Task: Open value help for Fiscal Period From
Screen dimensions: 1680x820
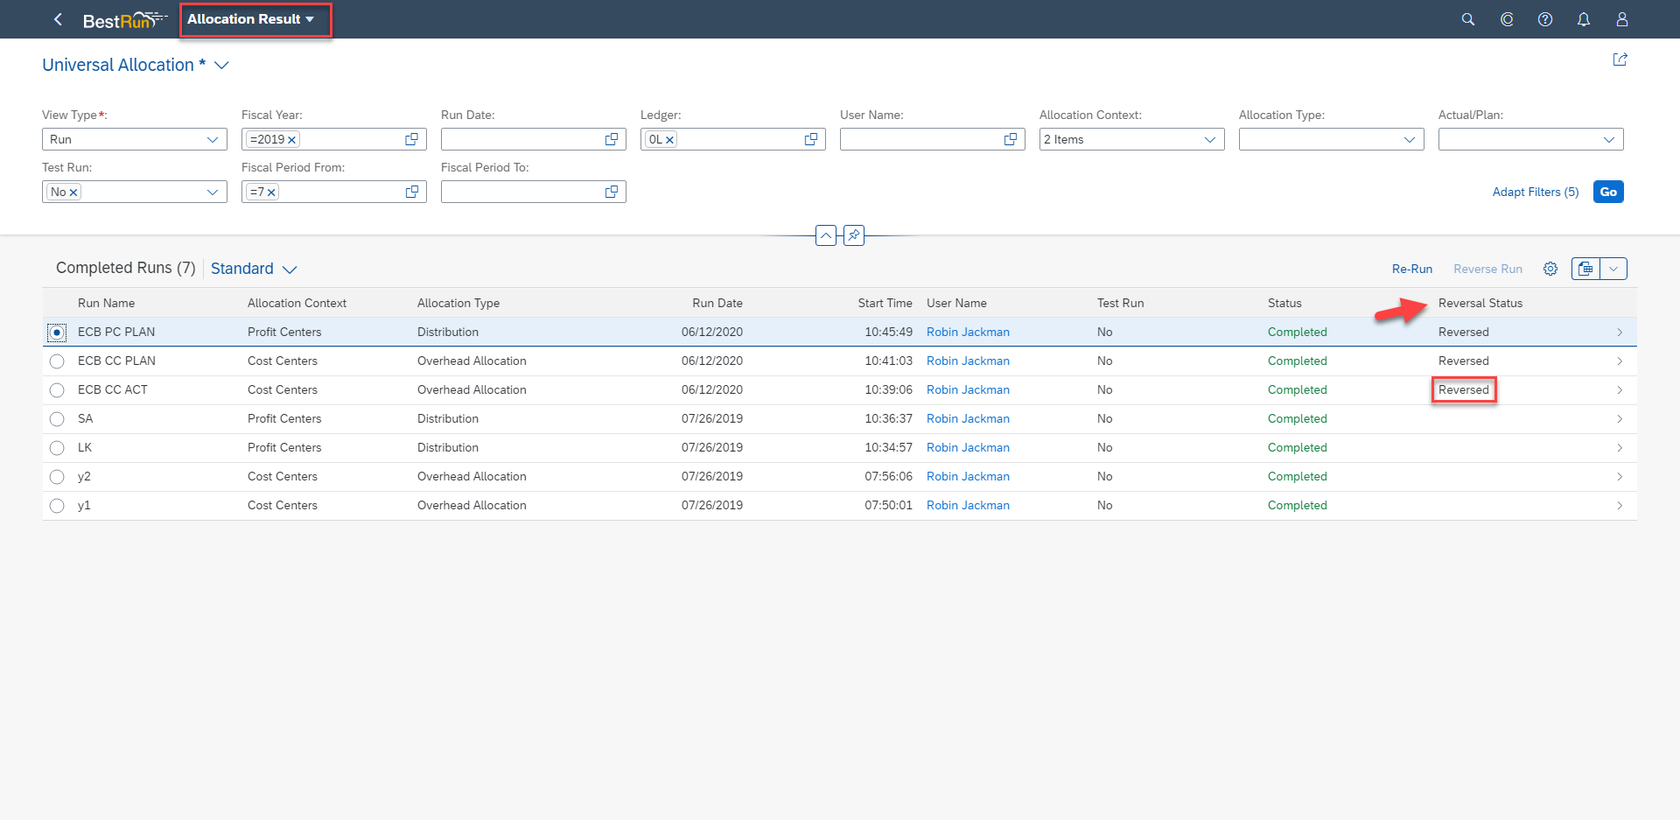Action: [x=412, y=191]
